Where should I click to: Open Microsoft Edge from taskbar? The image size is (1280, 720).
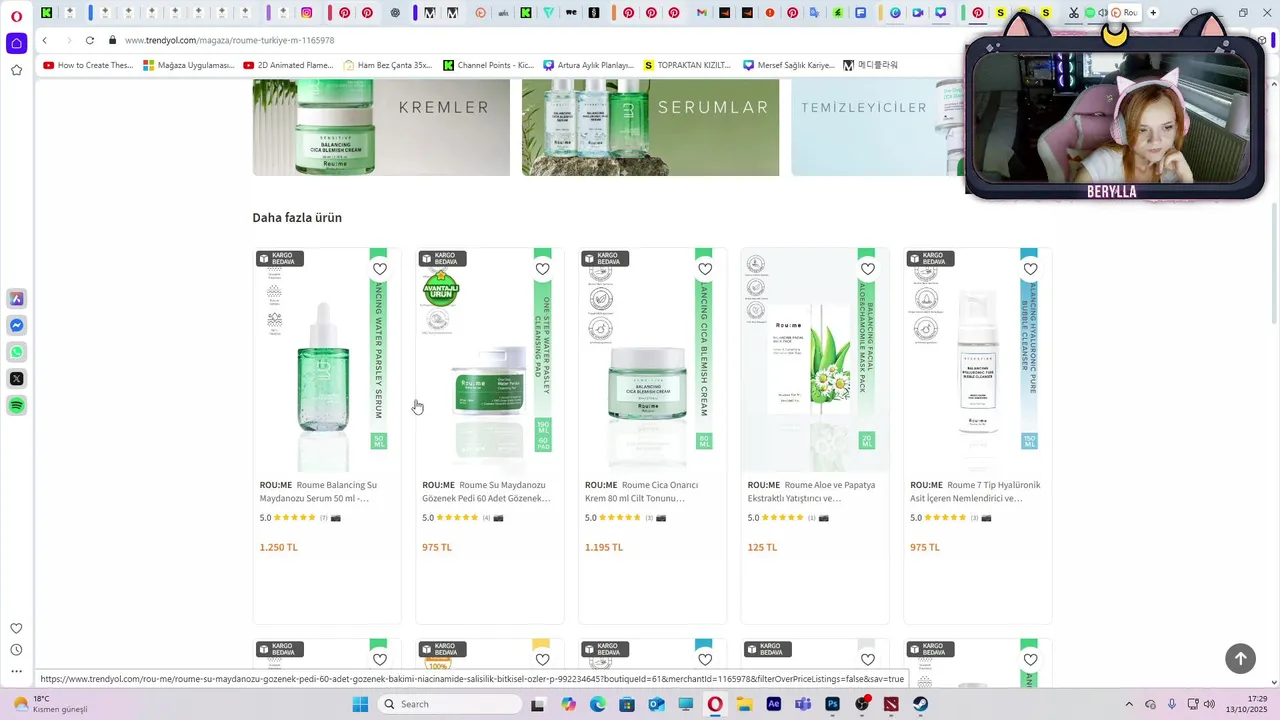(x=597, y=704)
